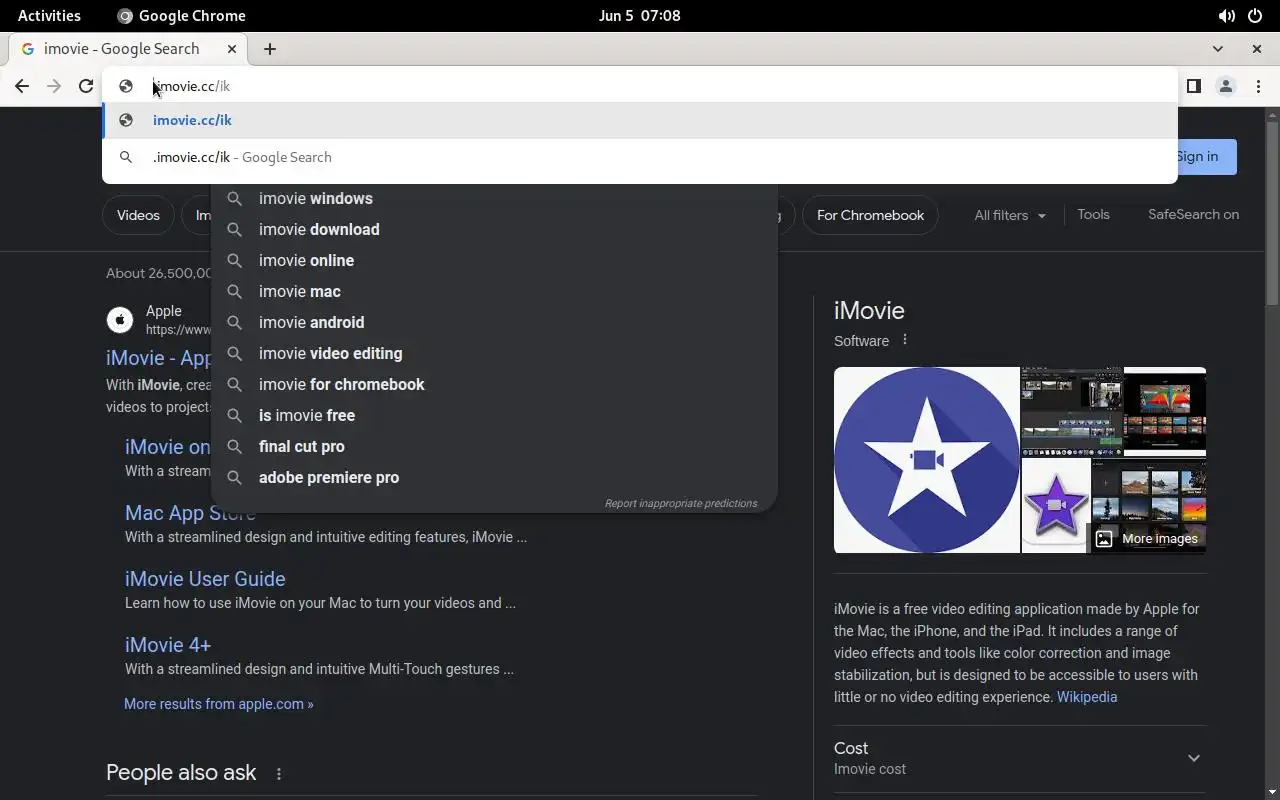Choose 'imovie android' search suggestion
Image resolution: width=1280 pixels, height=800 pixels.
pyautogui.click(x=494, y=322)
